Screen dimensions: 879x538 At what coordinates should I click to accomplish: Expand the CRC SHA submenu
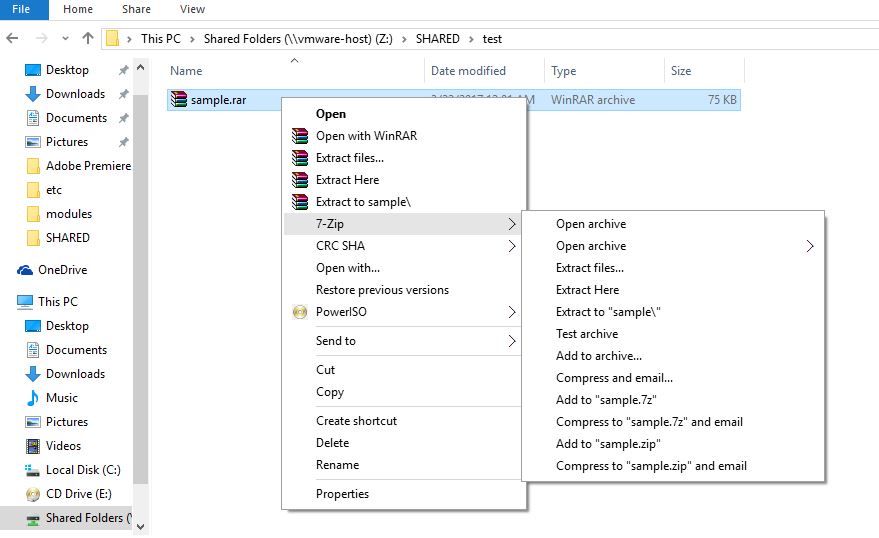click(512, 246)
